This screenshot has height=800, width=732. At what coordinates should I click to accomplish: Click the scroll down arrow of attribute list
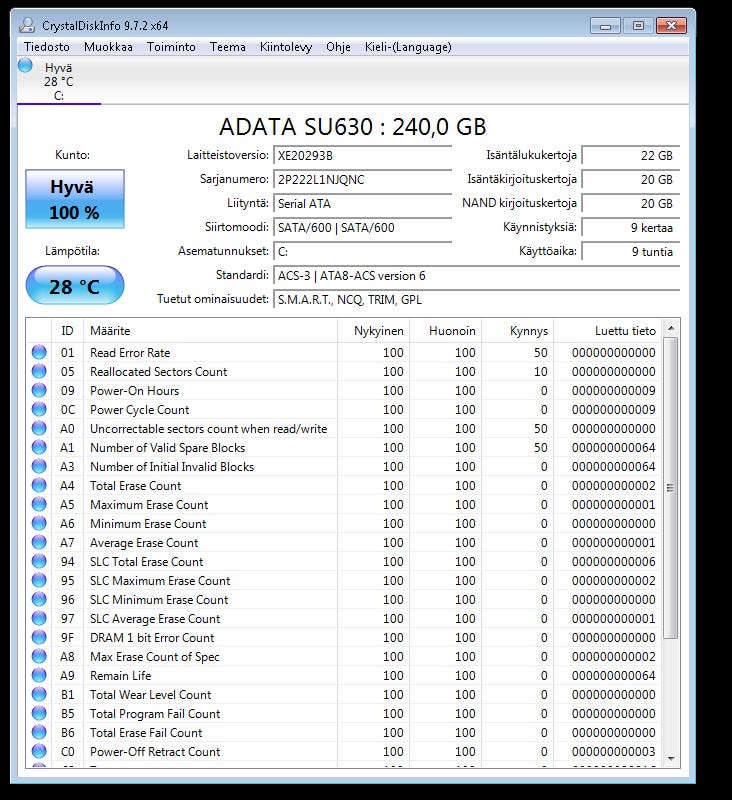671,758
